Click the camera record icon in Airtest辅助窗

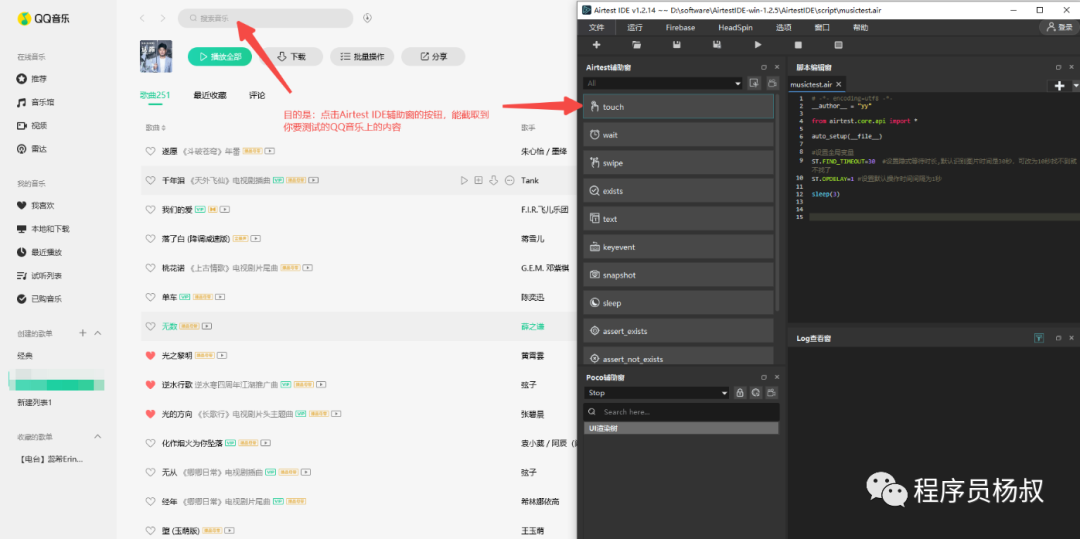[772, 83]
